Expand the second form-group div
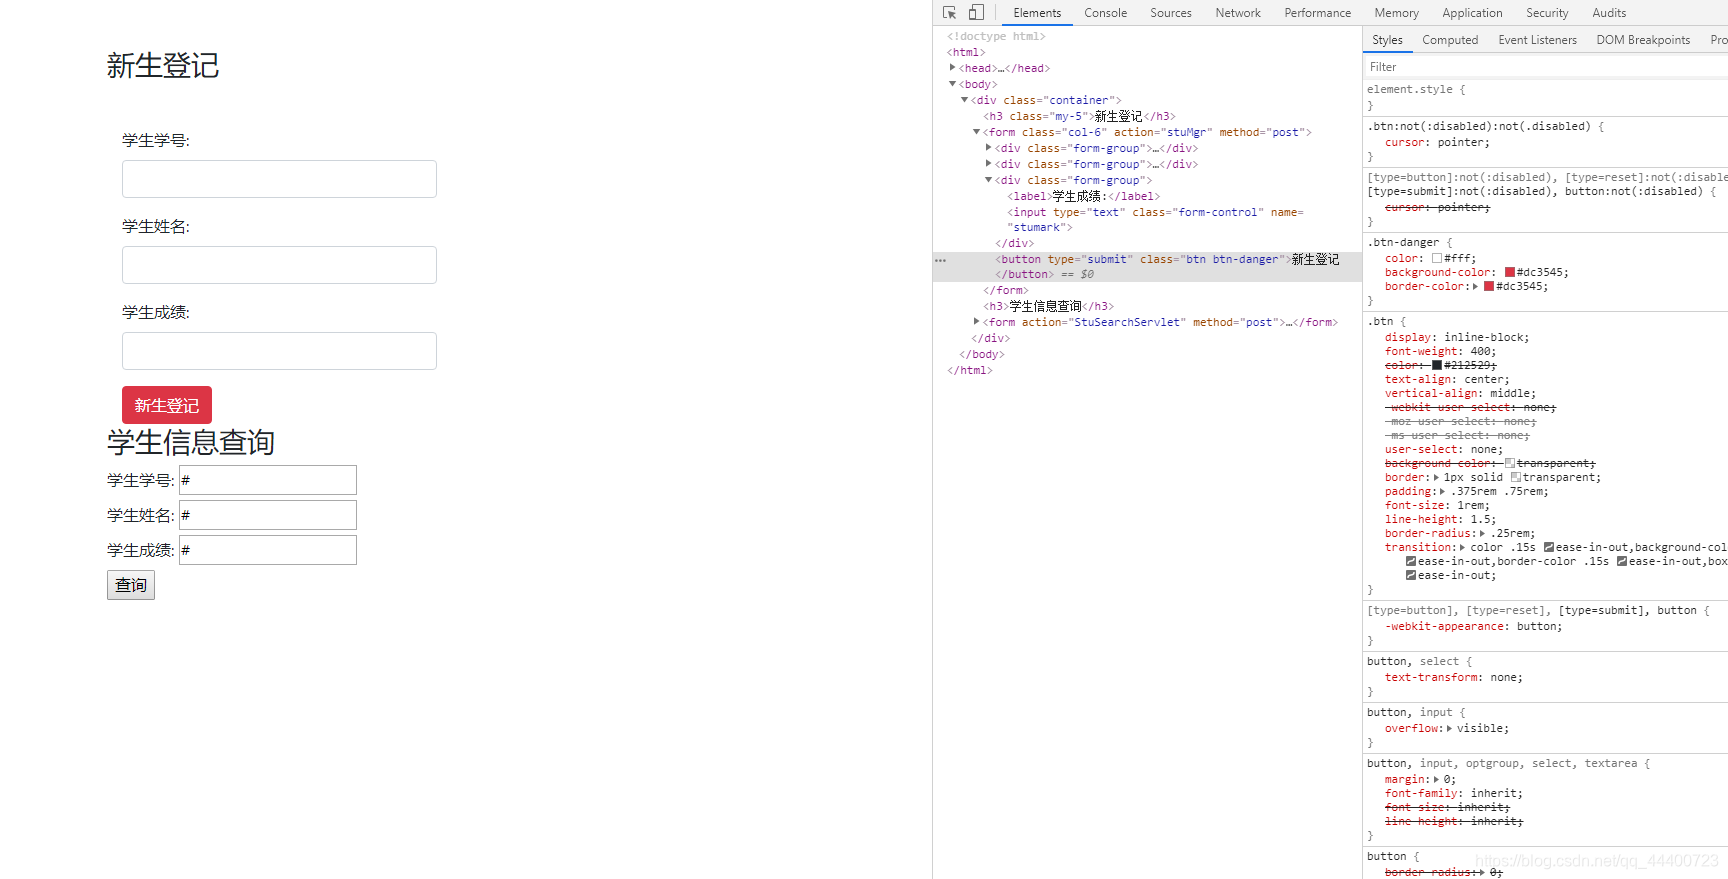This screenshot has height=879, width=1728. coord(988,164)
